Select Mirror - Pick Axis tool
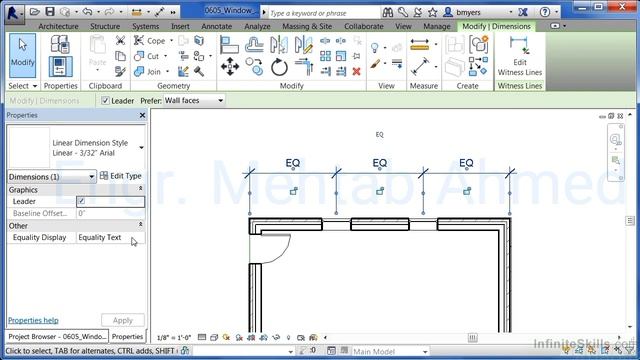This screenshot has width=640, height=360. tap(279, 45)
